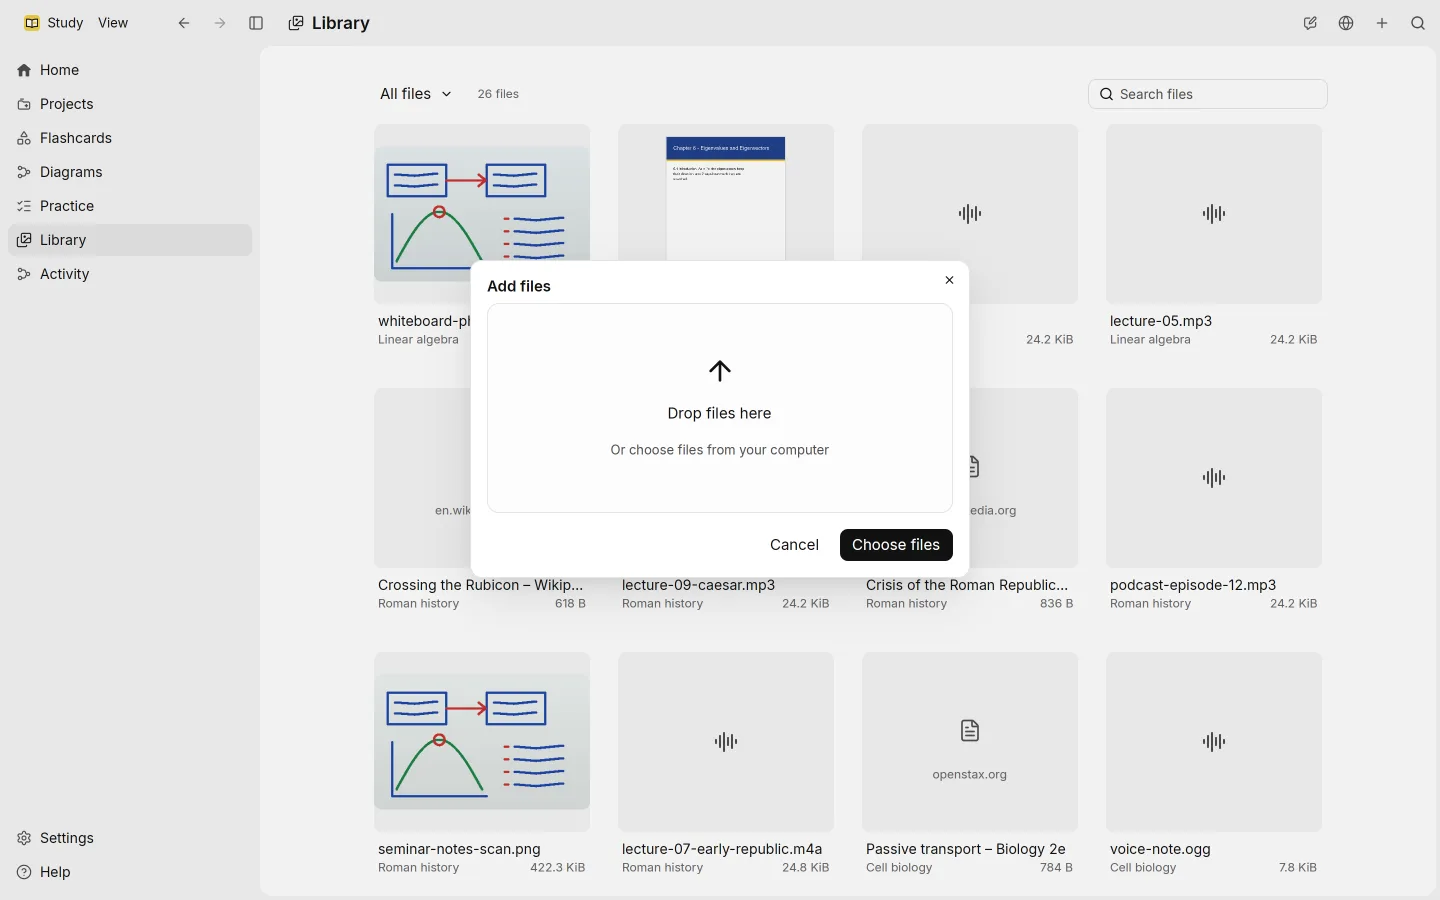1440x900 pixels.
Task: Open Projects from the sidebar
Action: click(130, 104)
